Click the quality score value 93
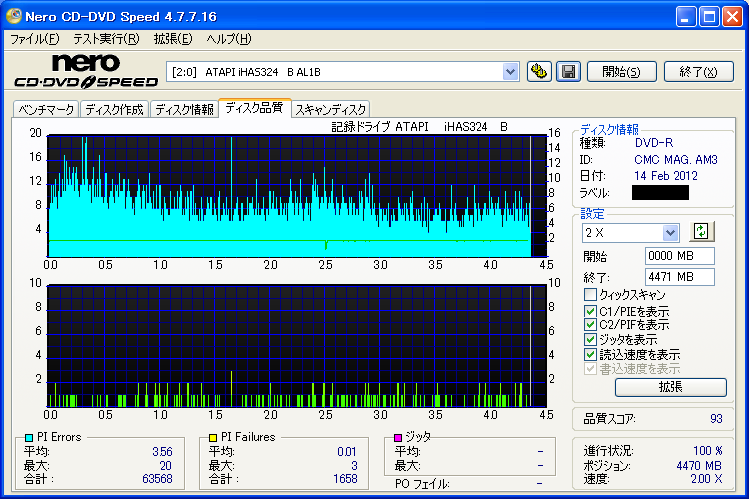This screenshot has height=499, width=749. tap(716, 419)
